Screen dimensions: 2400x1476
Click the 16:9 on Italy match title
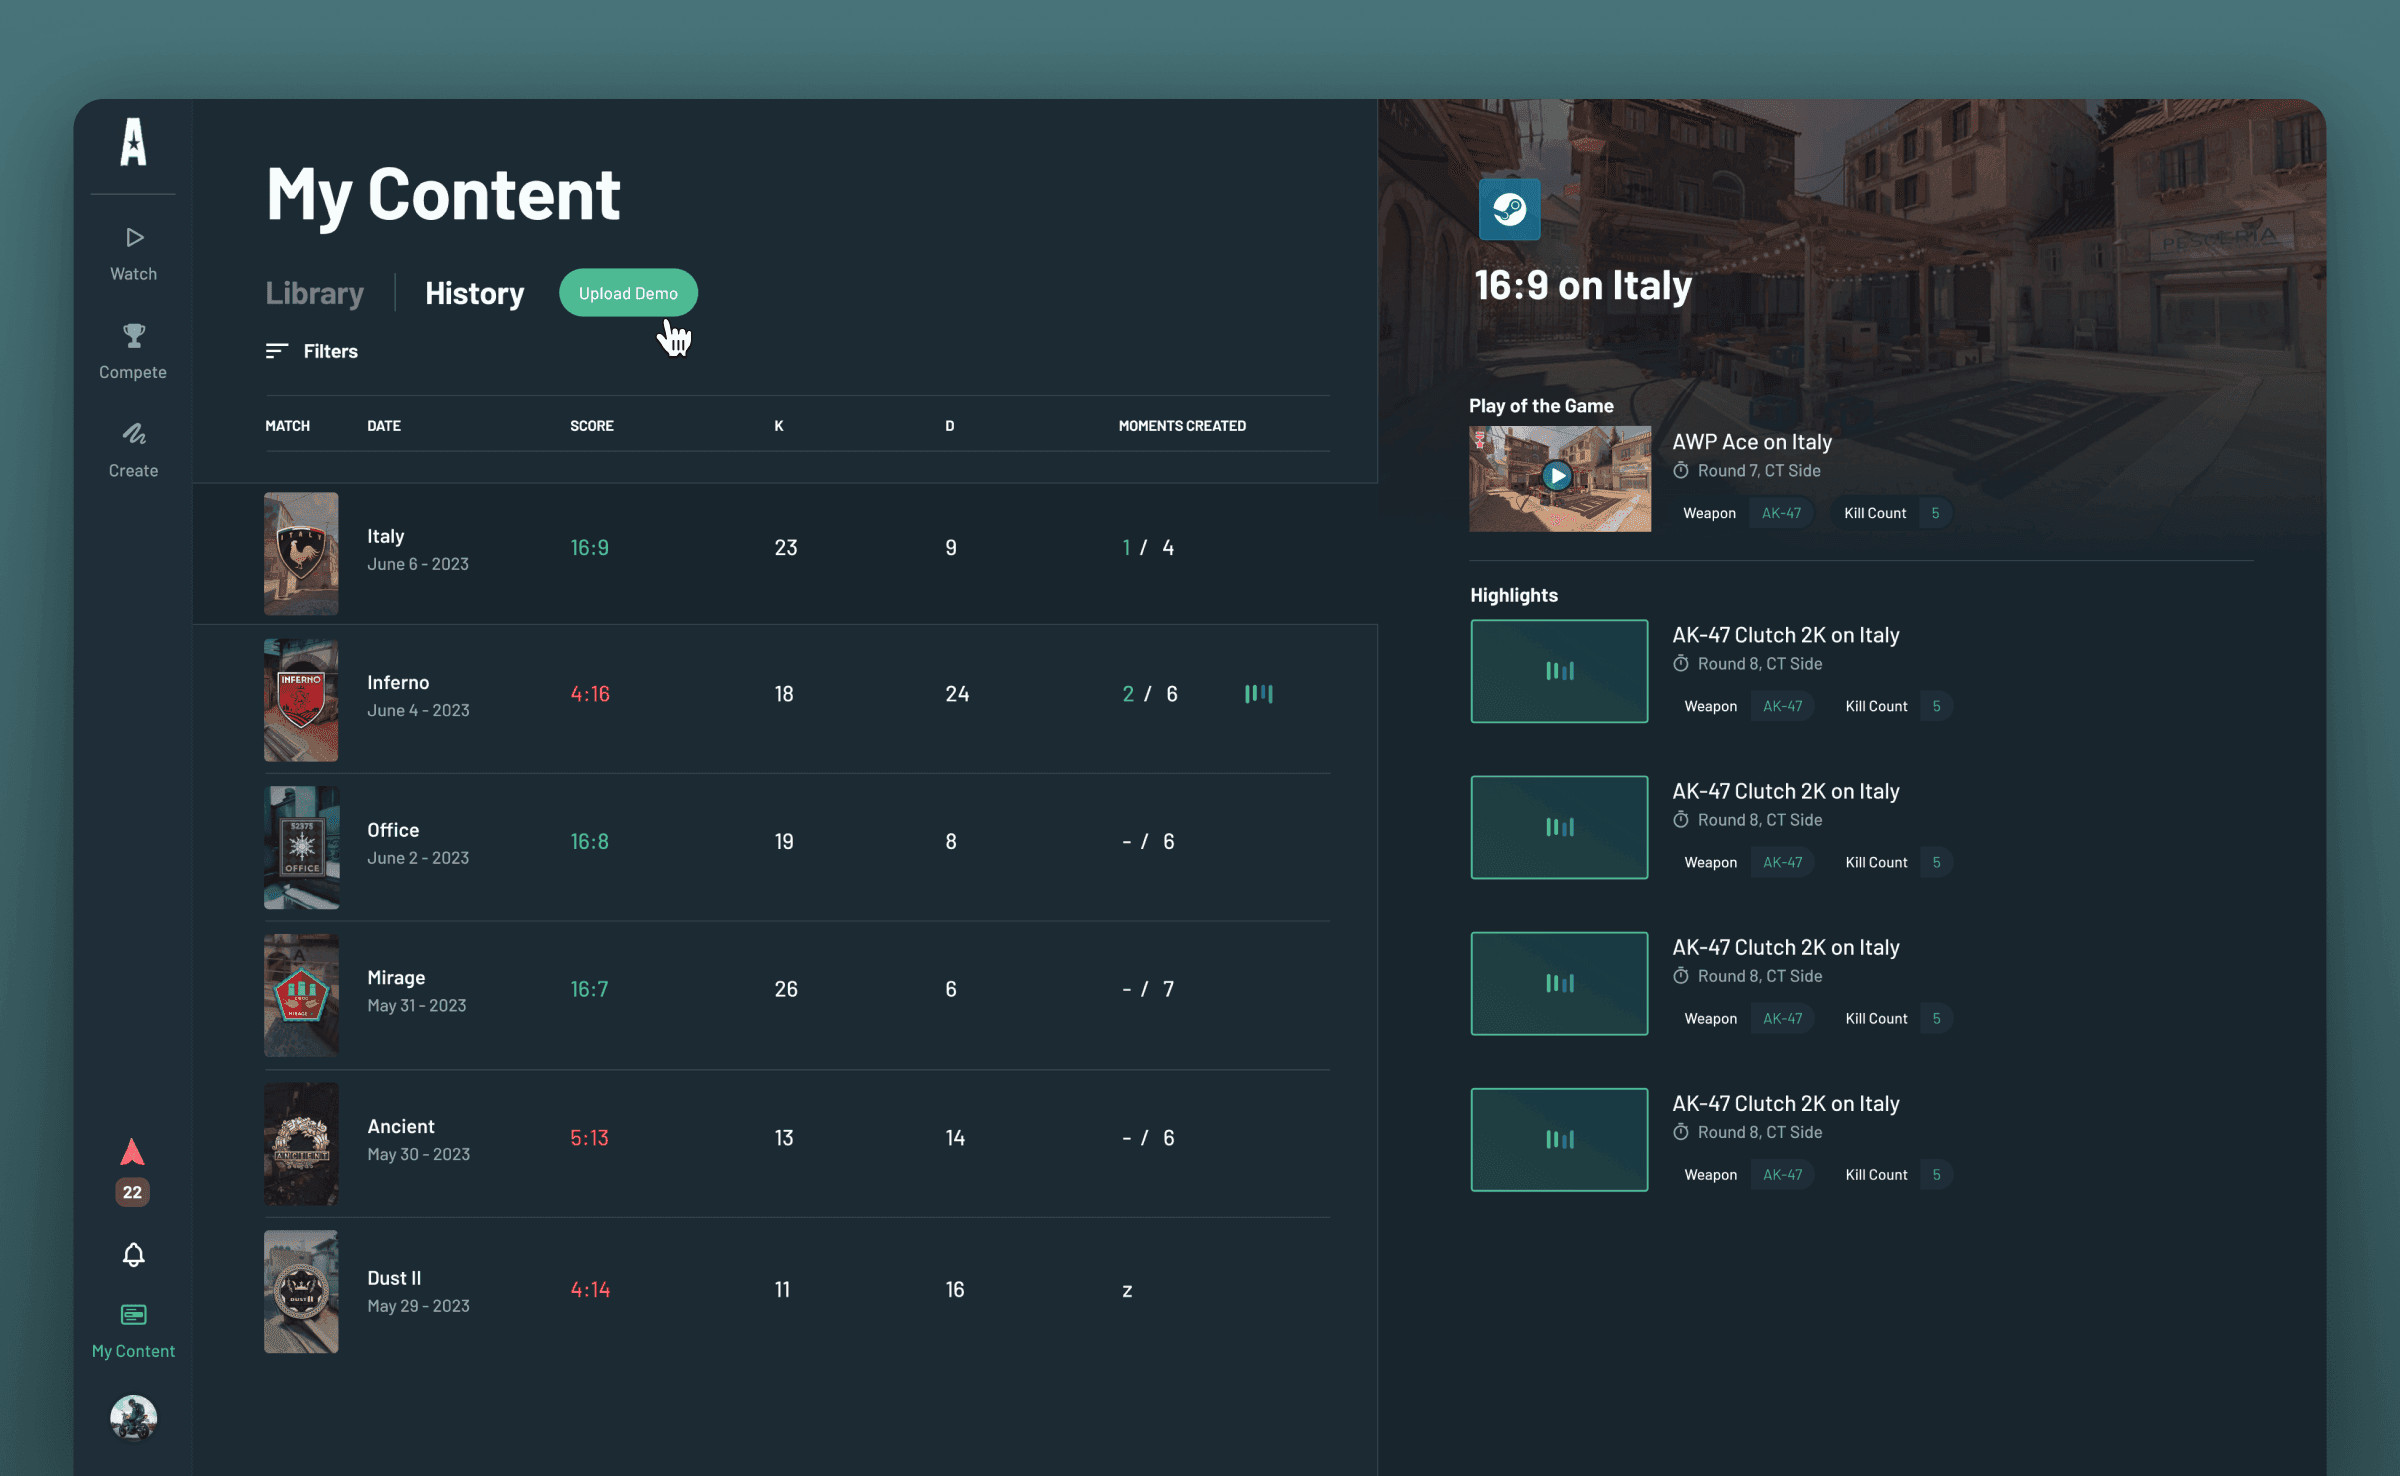(1583, 285)
